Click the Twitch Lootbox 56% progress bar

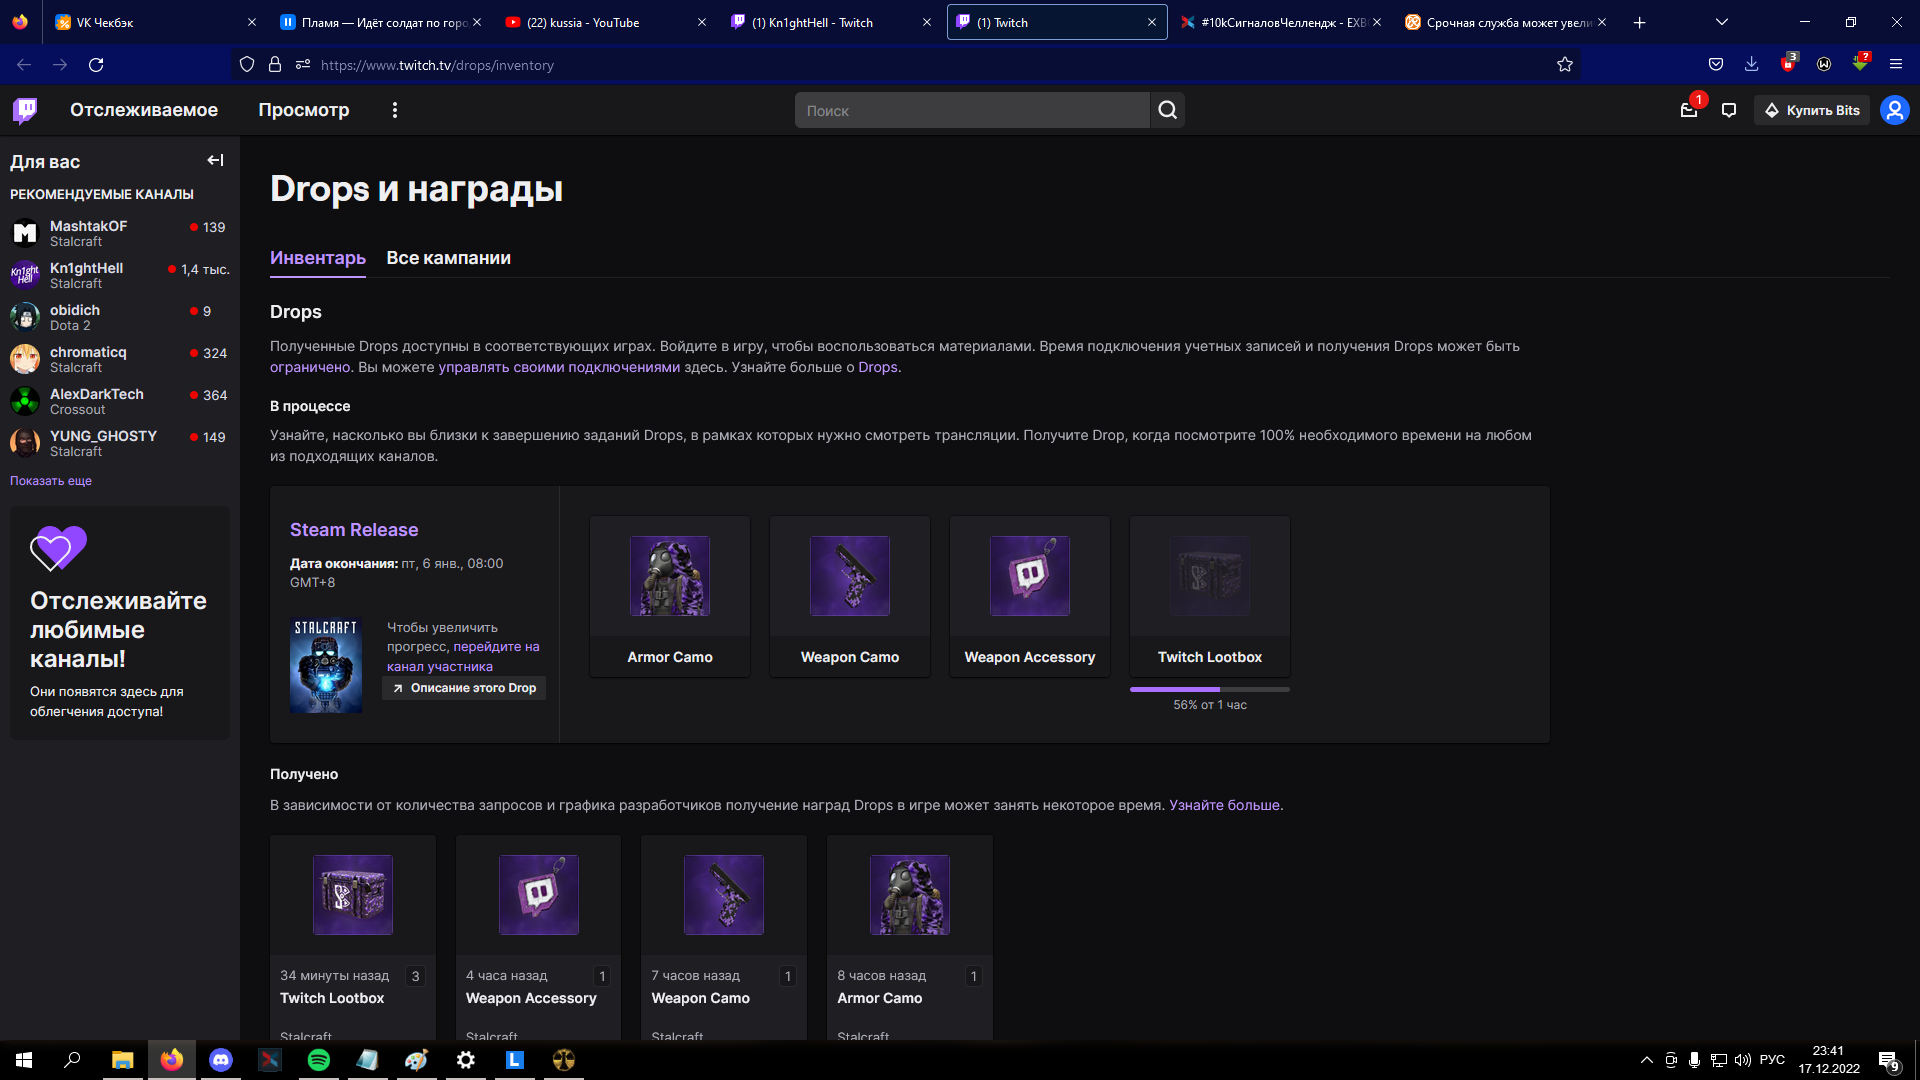coord(1210,689)
